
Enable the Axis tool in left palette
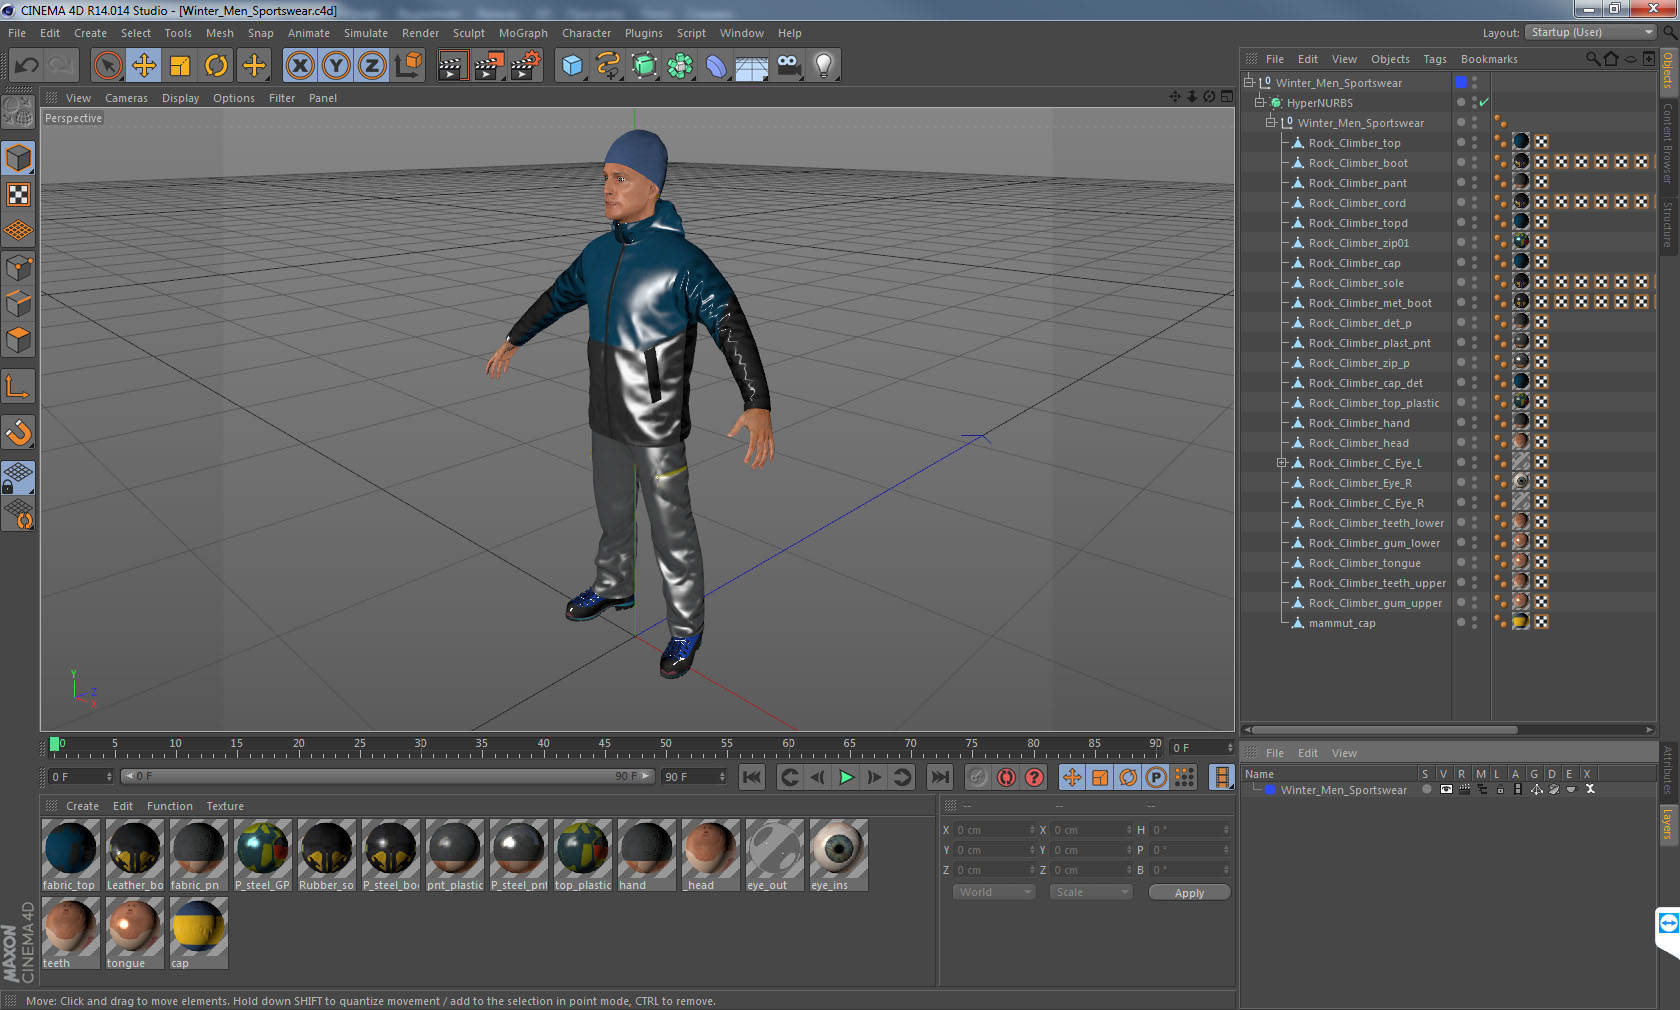(18, 386)
